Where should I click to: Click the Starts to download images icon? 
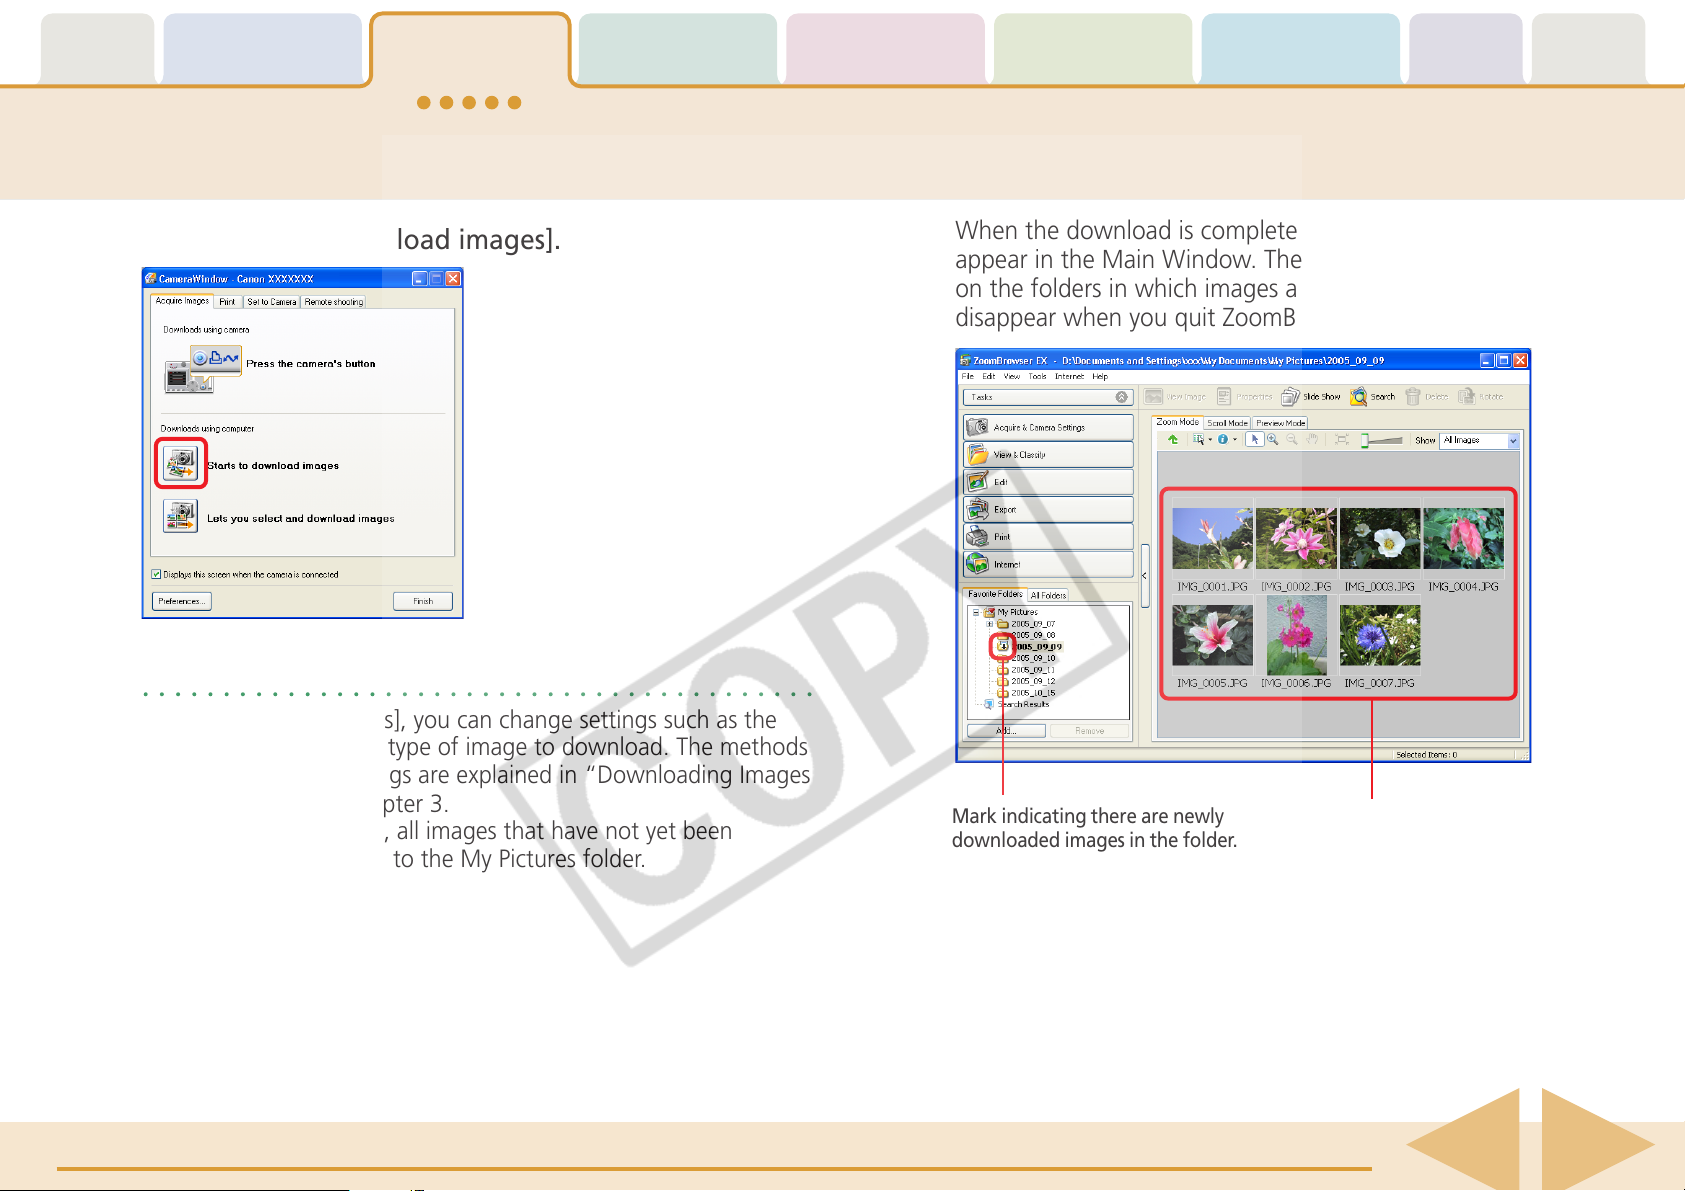point(181,463)
